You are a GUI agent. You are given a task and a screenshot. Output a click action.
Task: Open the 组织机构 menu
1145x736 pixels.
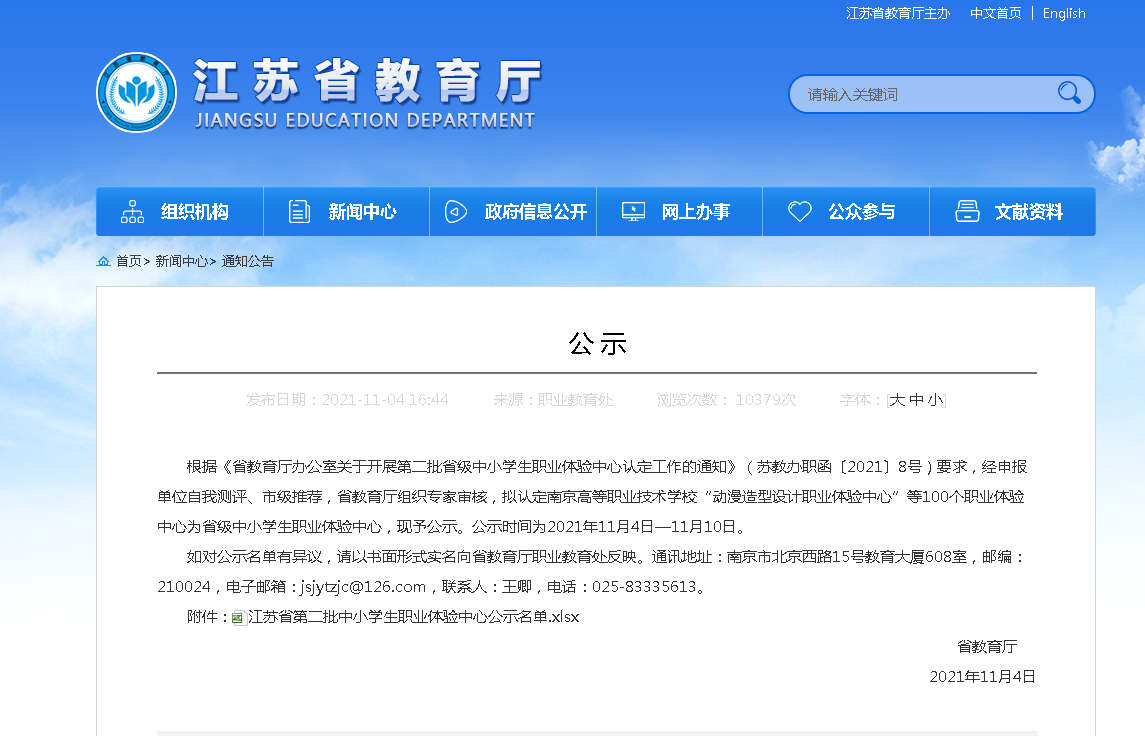180,212
